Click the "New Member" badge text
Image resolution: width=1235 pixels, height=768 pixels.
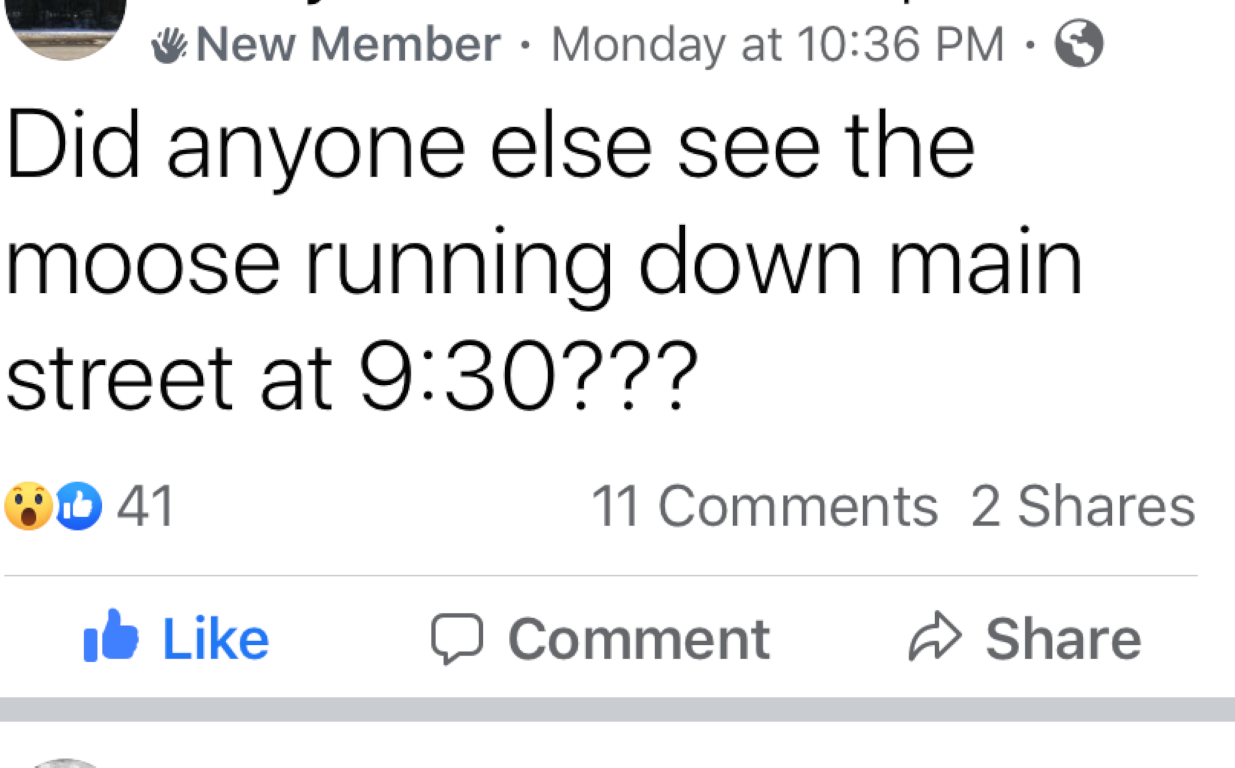[x=348, y=45]
